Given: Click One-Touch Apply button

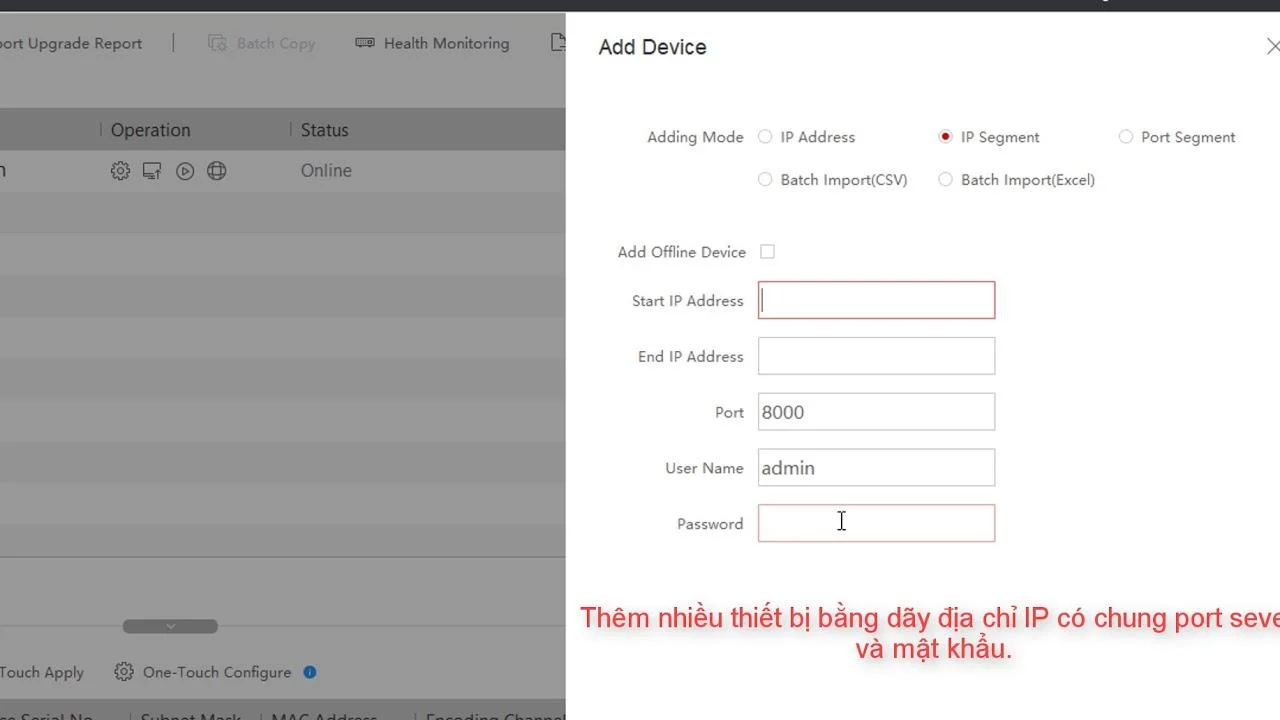Looking at the screenshot, I should (x=42, y=673).
